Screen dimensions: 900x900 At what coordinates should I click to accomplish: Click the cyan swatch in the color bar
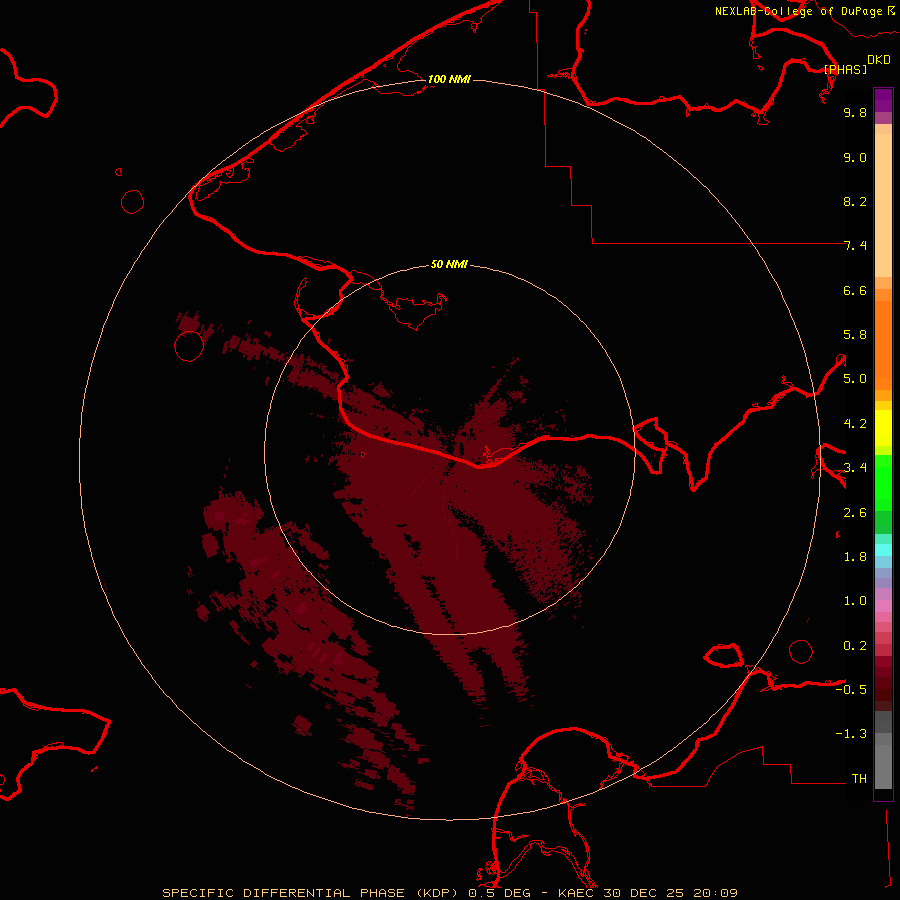tap(883, 550)
